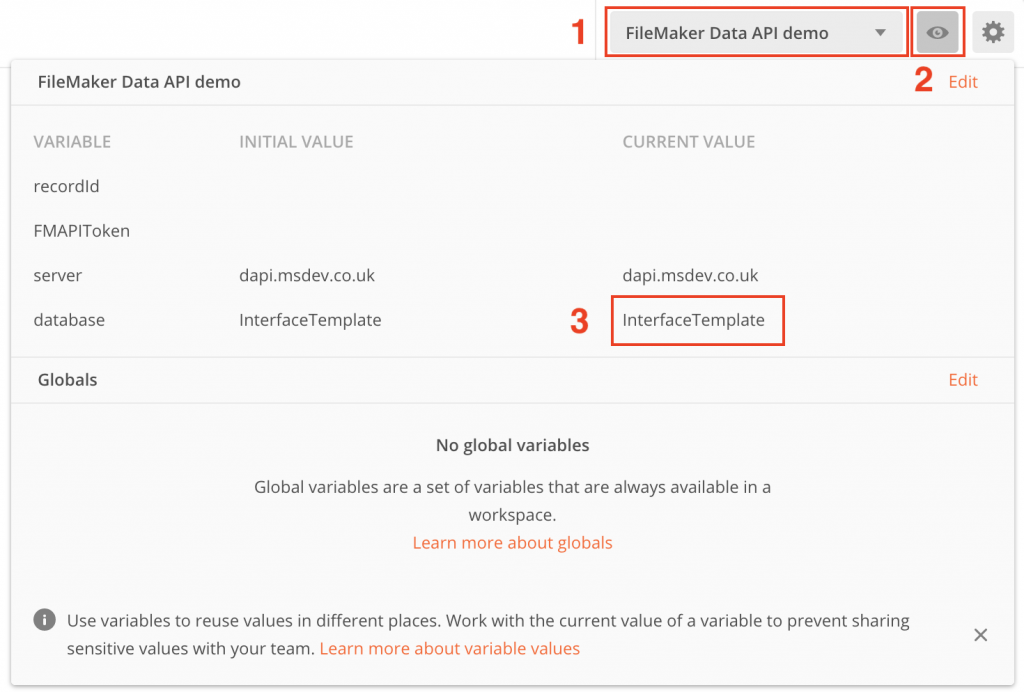This screenshot has height=692, width=1024.
Task: Expand the FileMaker Data API demo environment dropdown
Action: tap(756, 31)
